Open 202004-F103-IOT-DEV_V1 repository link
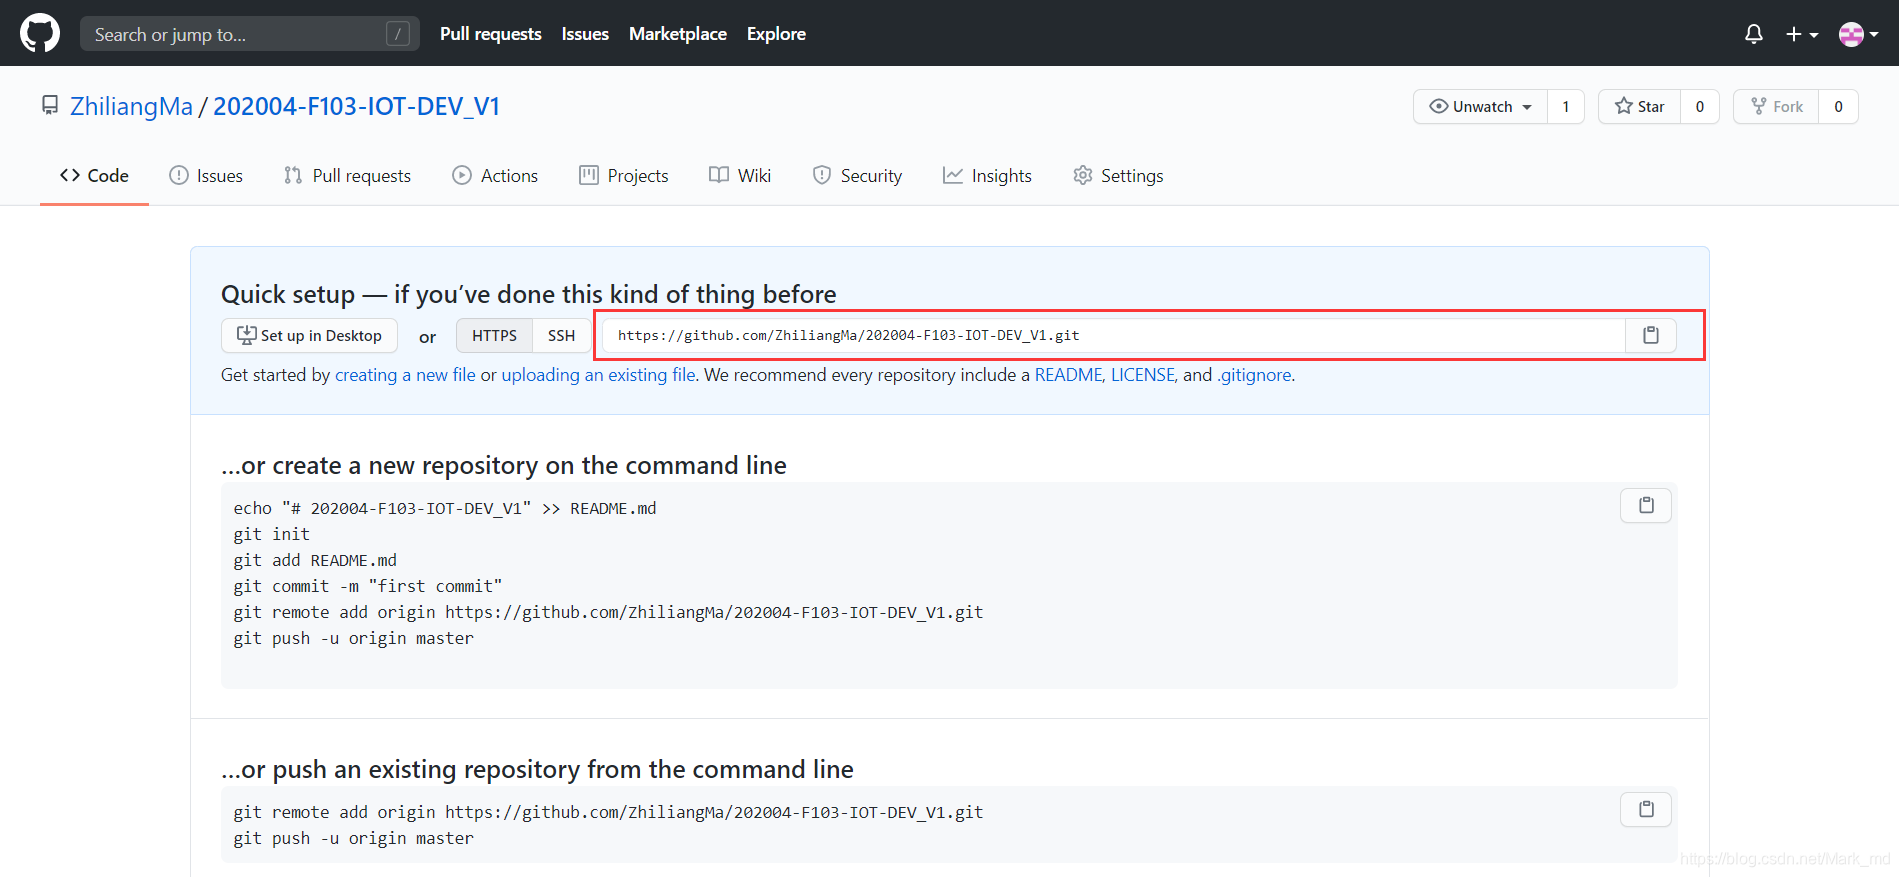This screenshot has width=1899, height=877. (356, 106)
